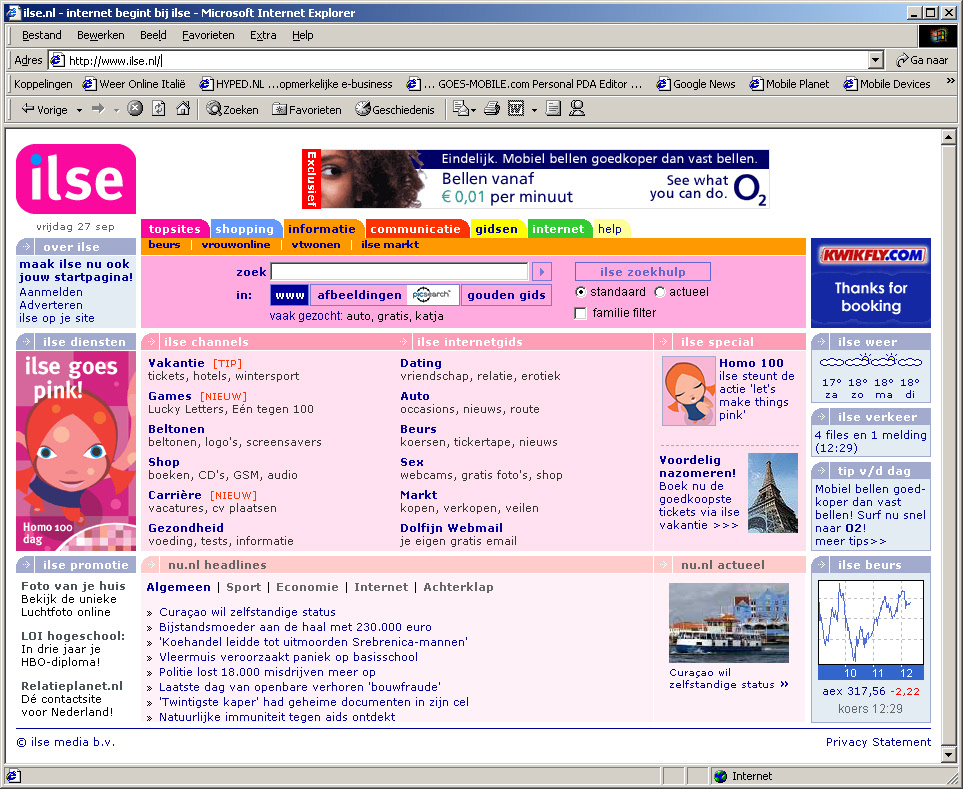Viewport: 963px width, 789px height.
Task: Open the 'Mobile Planet' link shortcut
Action: coord(789,84)
